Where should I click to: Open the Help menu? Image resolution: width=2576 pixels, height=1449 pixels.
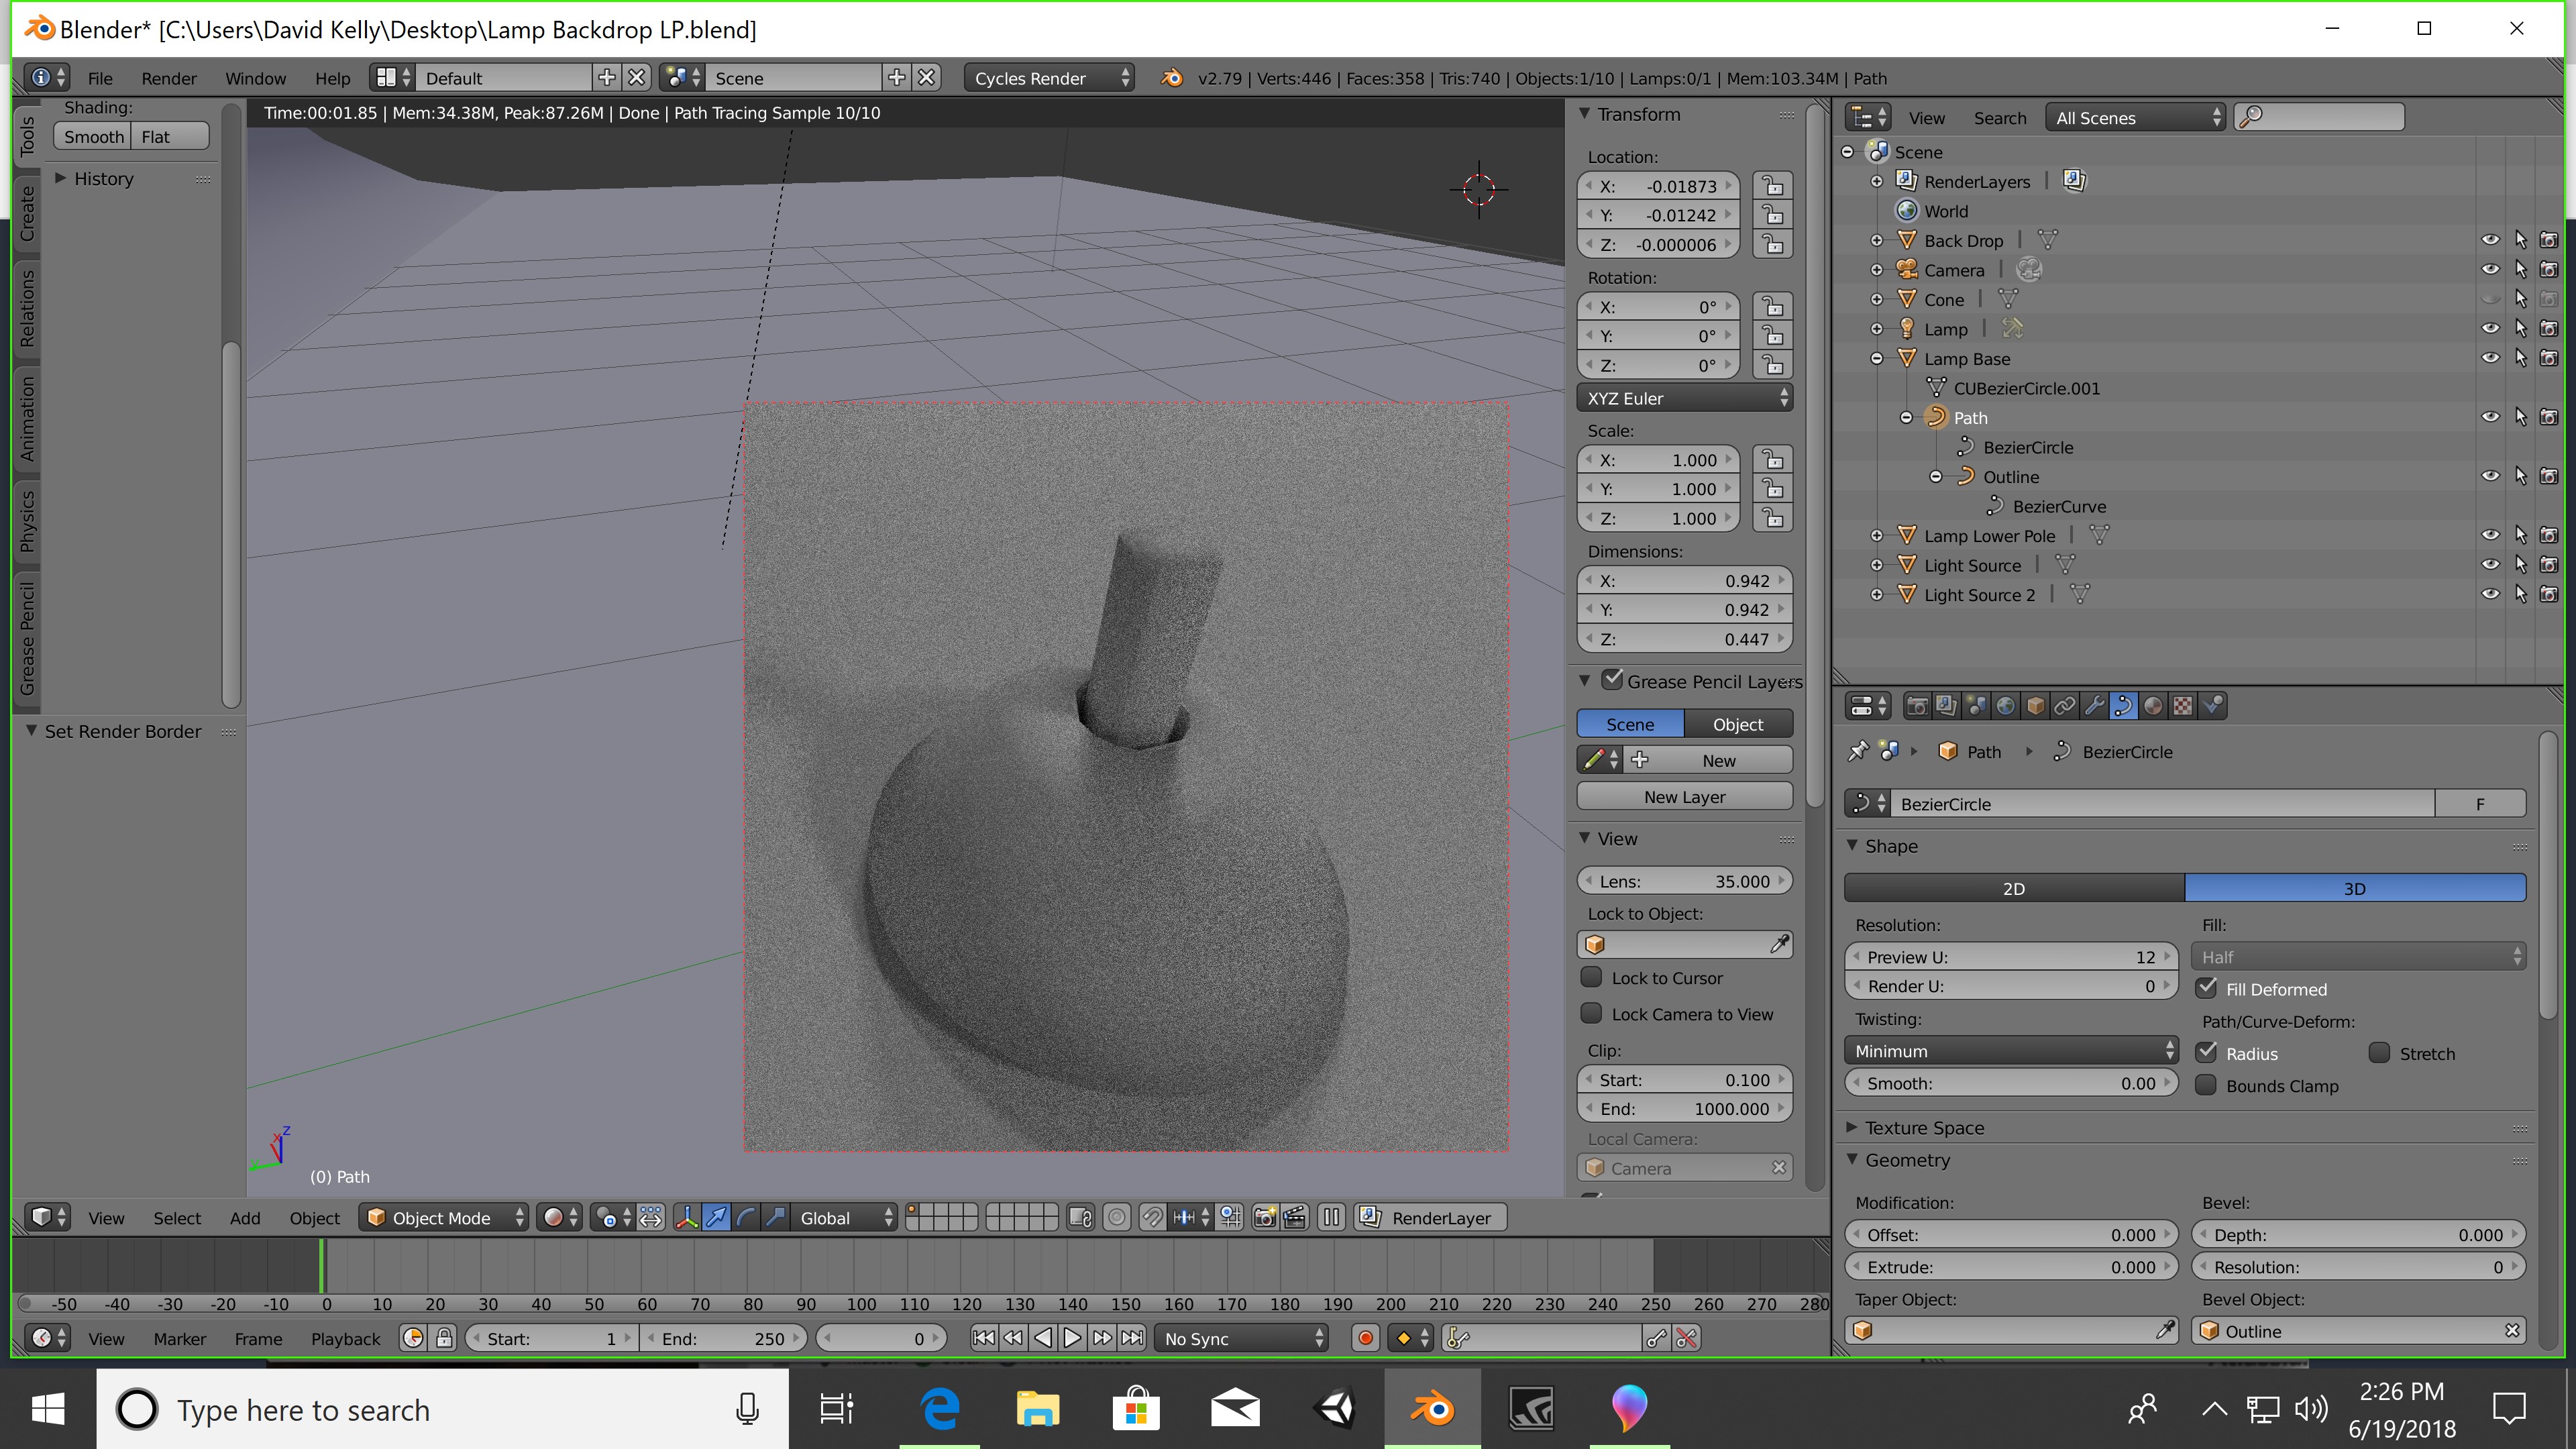coord(332,78)
